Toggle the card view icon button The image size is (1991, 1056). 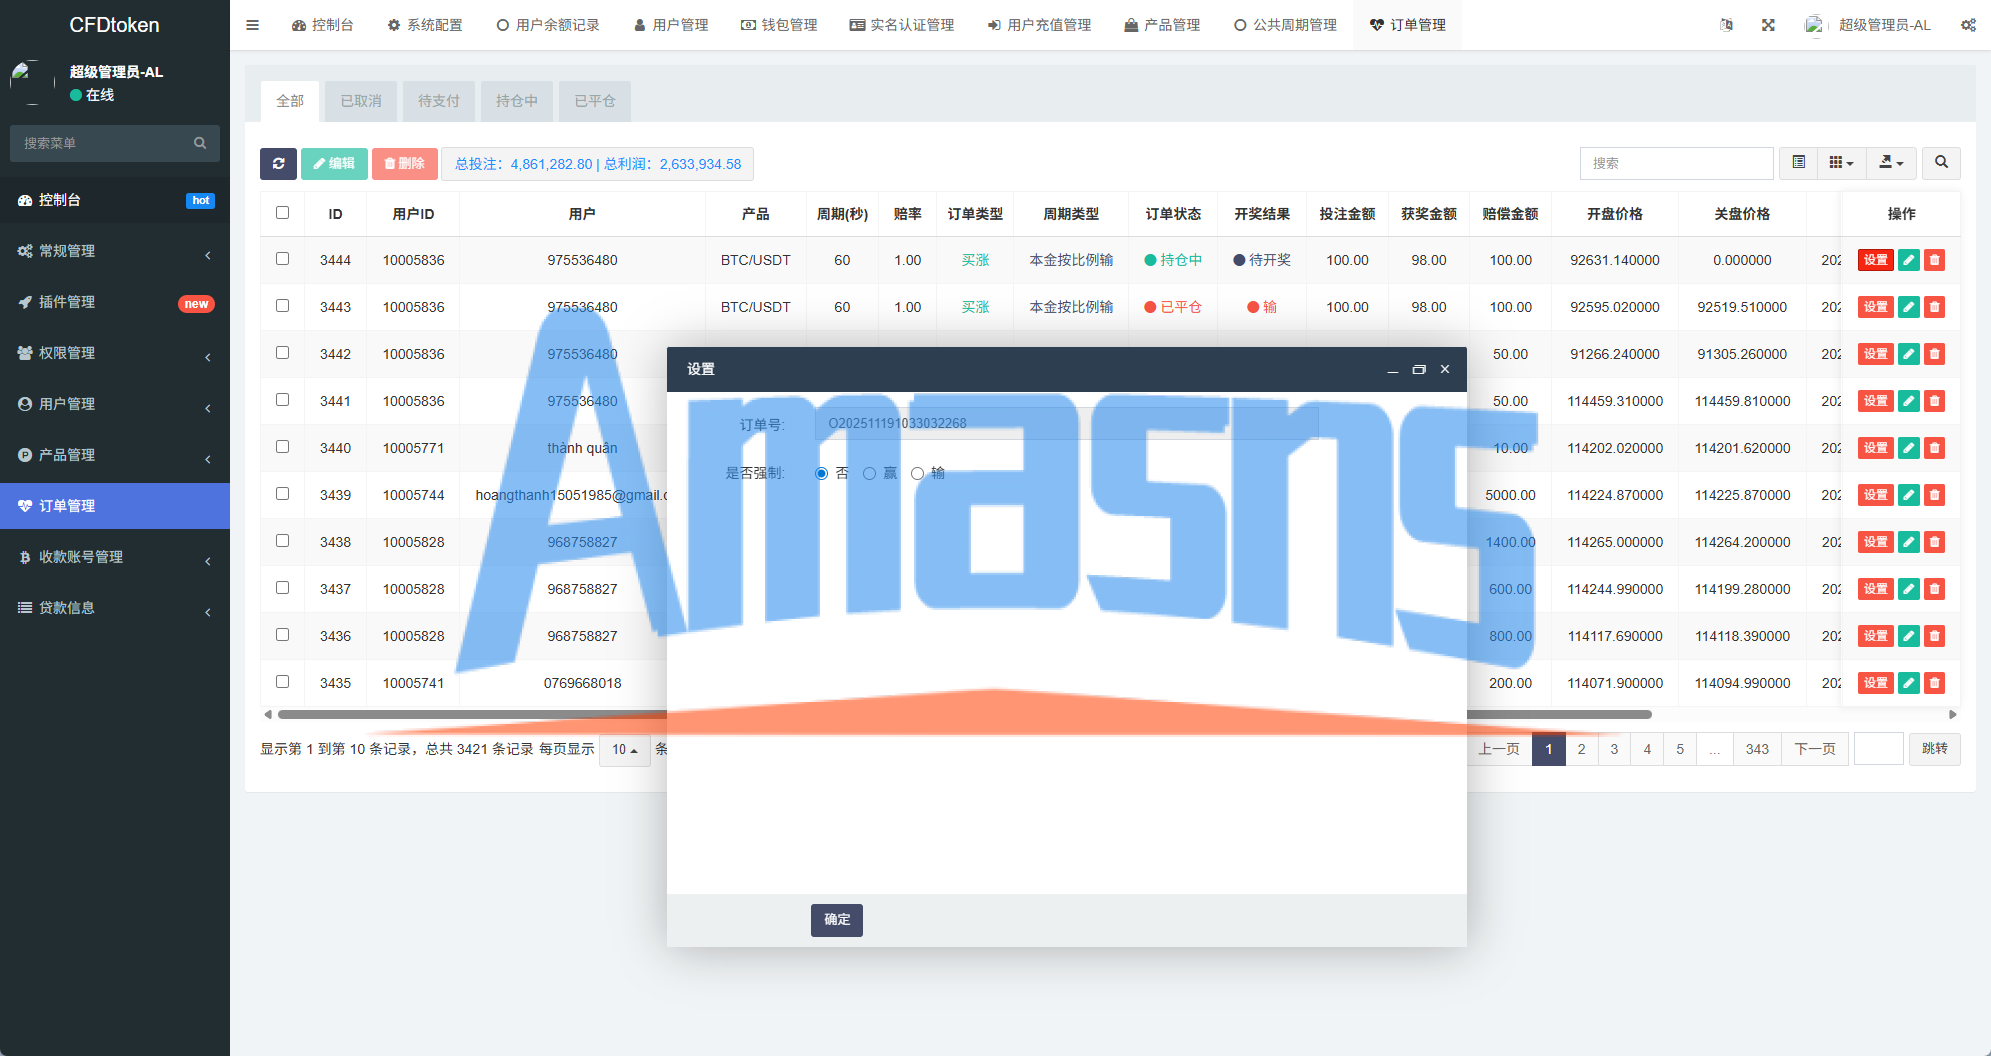click(x=1798, y=163)
